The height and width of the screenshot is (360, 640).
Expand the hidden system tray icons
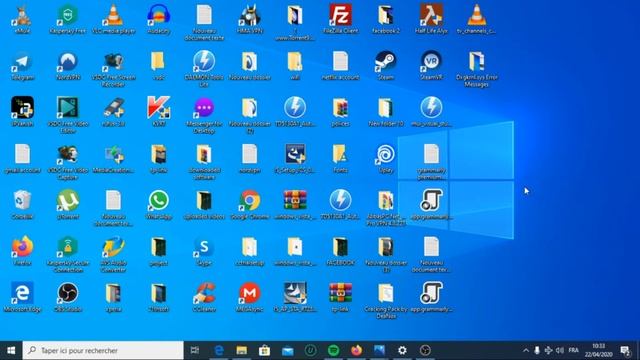tap(526, 350)
